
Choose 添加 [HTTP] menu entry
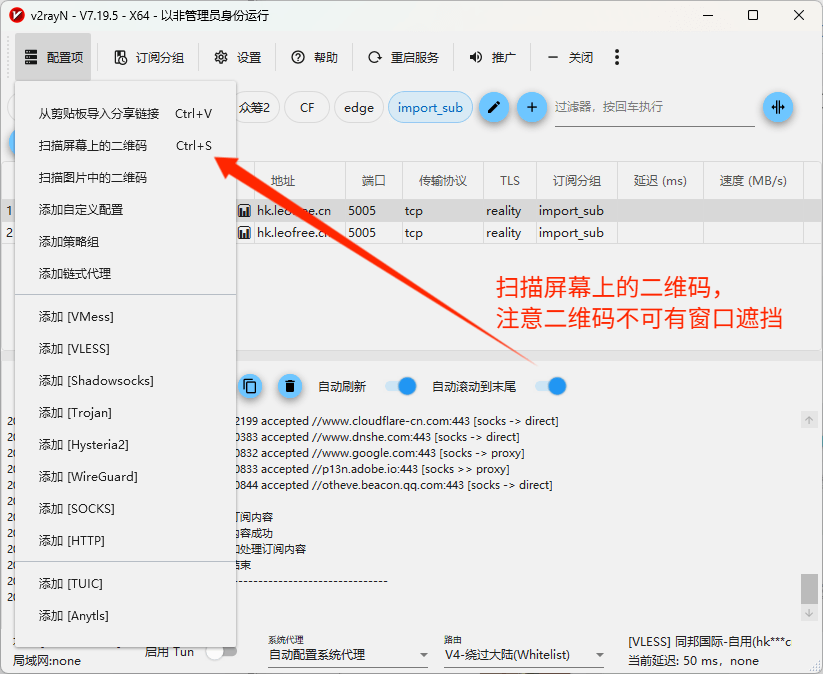coord(125,541)
